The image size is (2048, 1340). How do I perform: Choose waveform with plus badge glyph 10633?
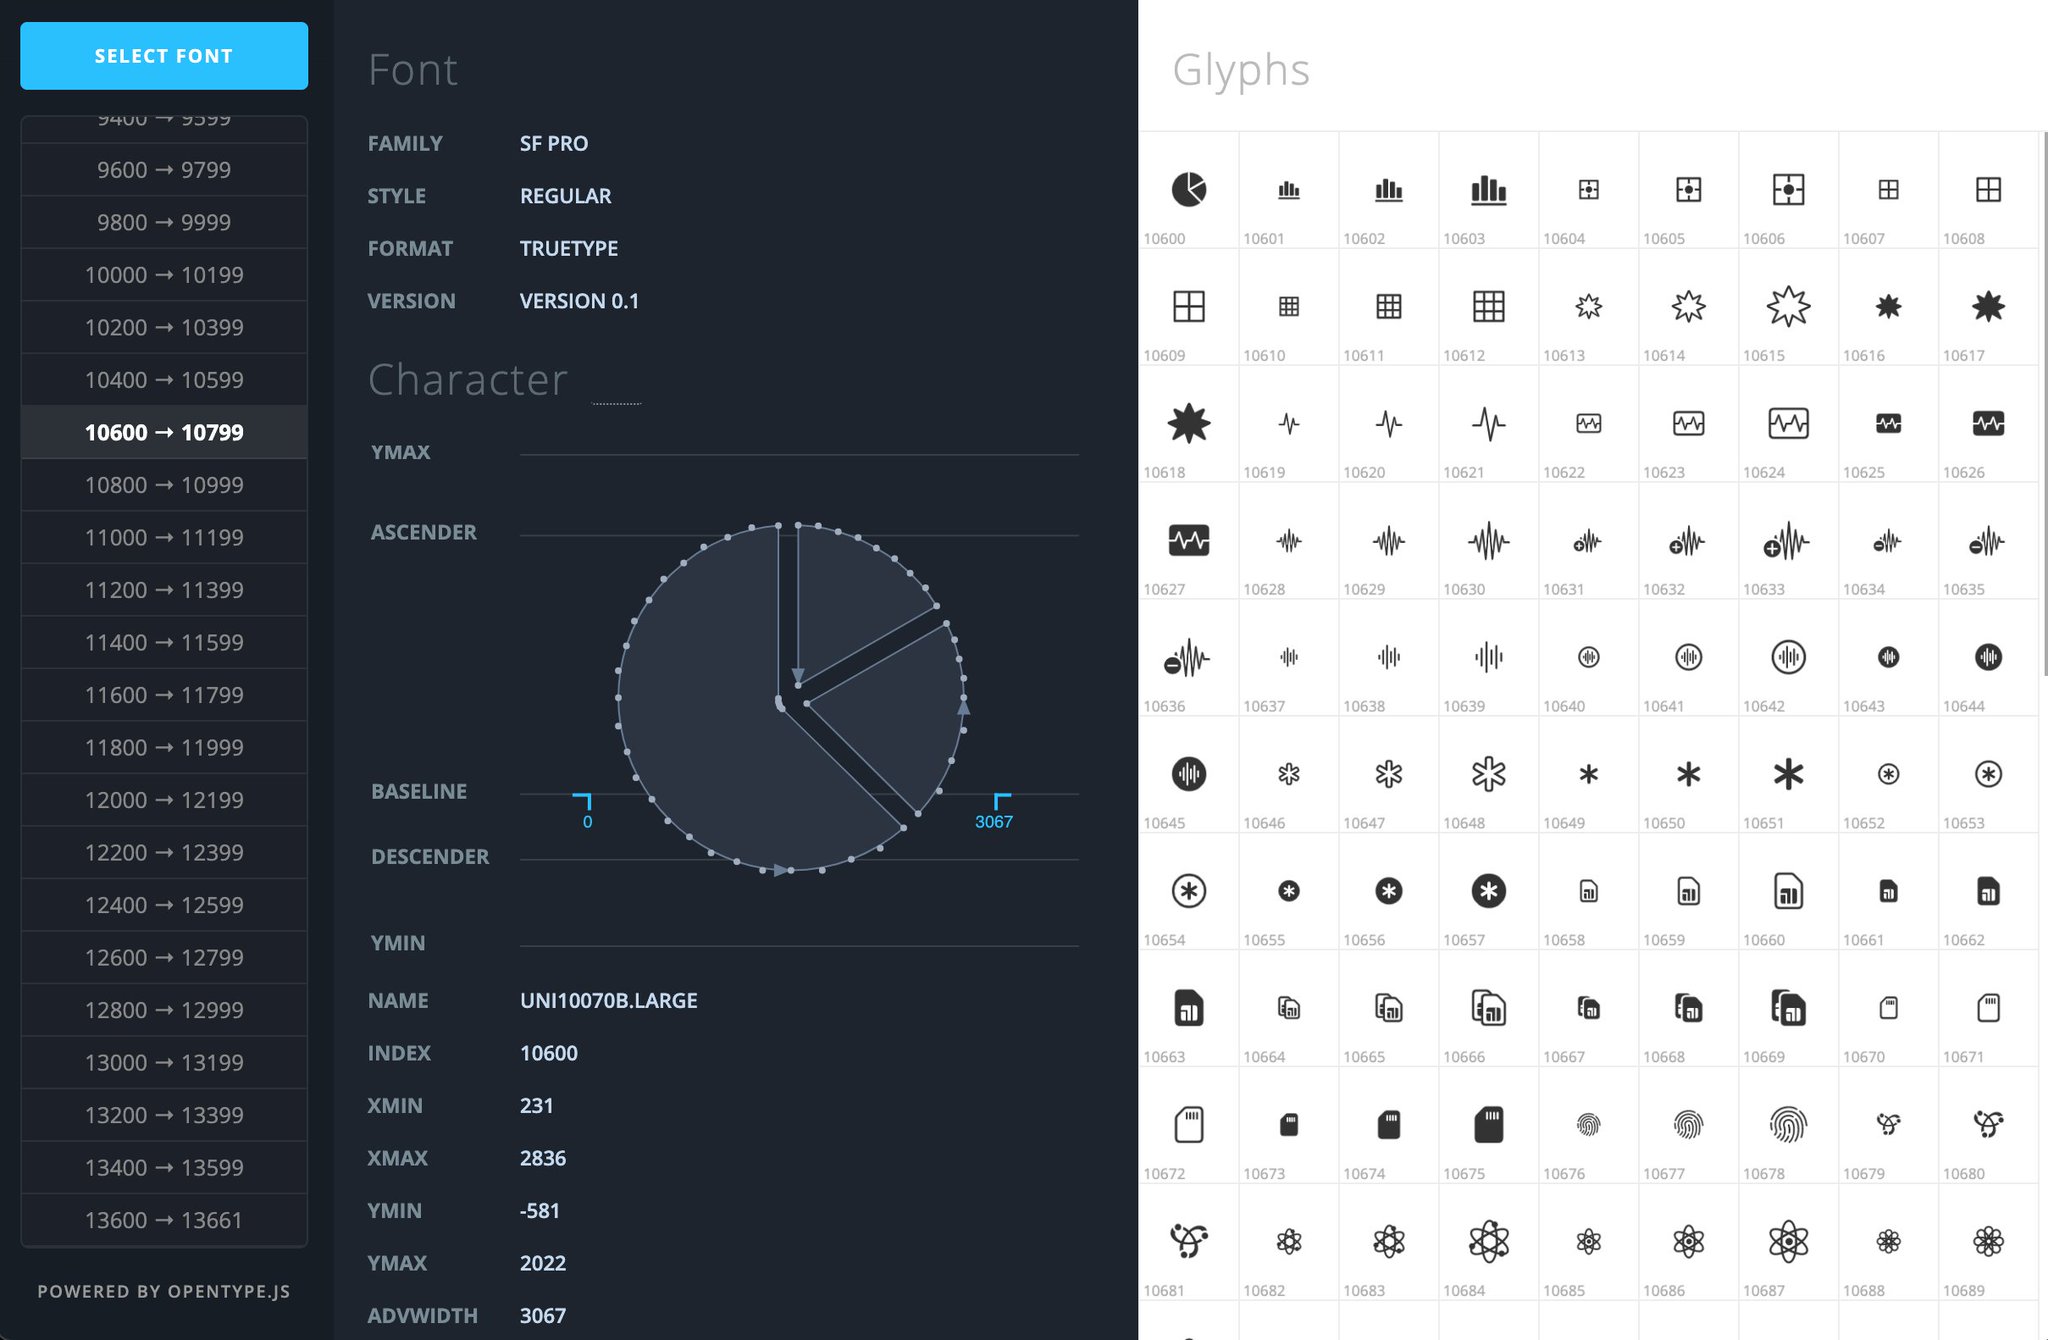[x=1789, y=541]
